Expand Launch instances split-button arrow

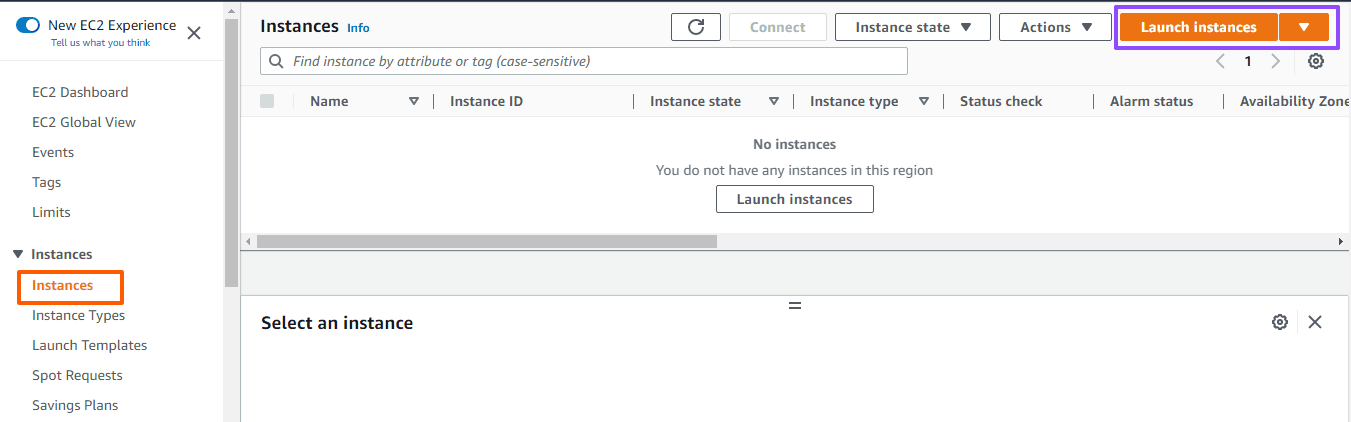point(1304,27)
